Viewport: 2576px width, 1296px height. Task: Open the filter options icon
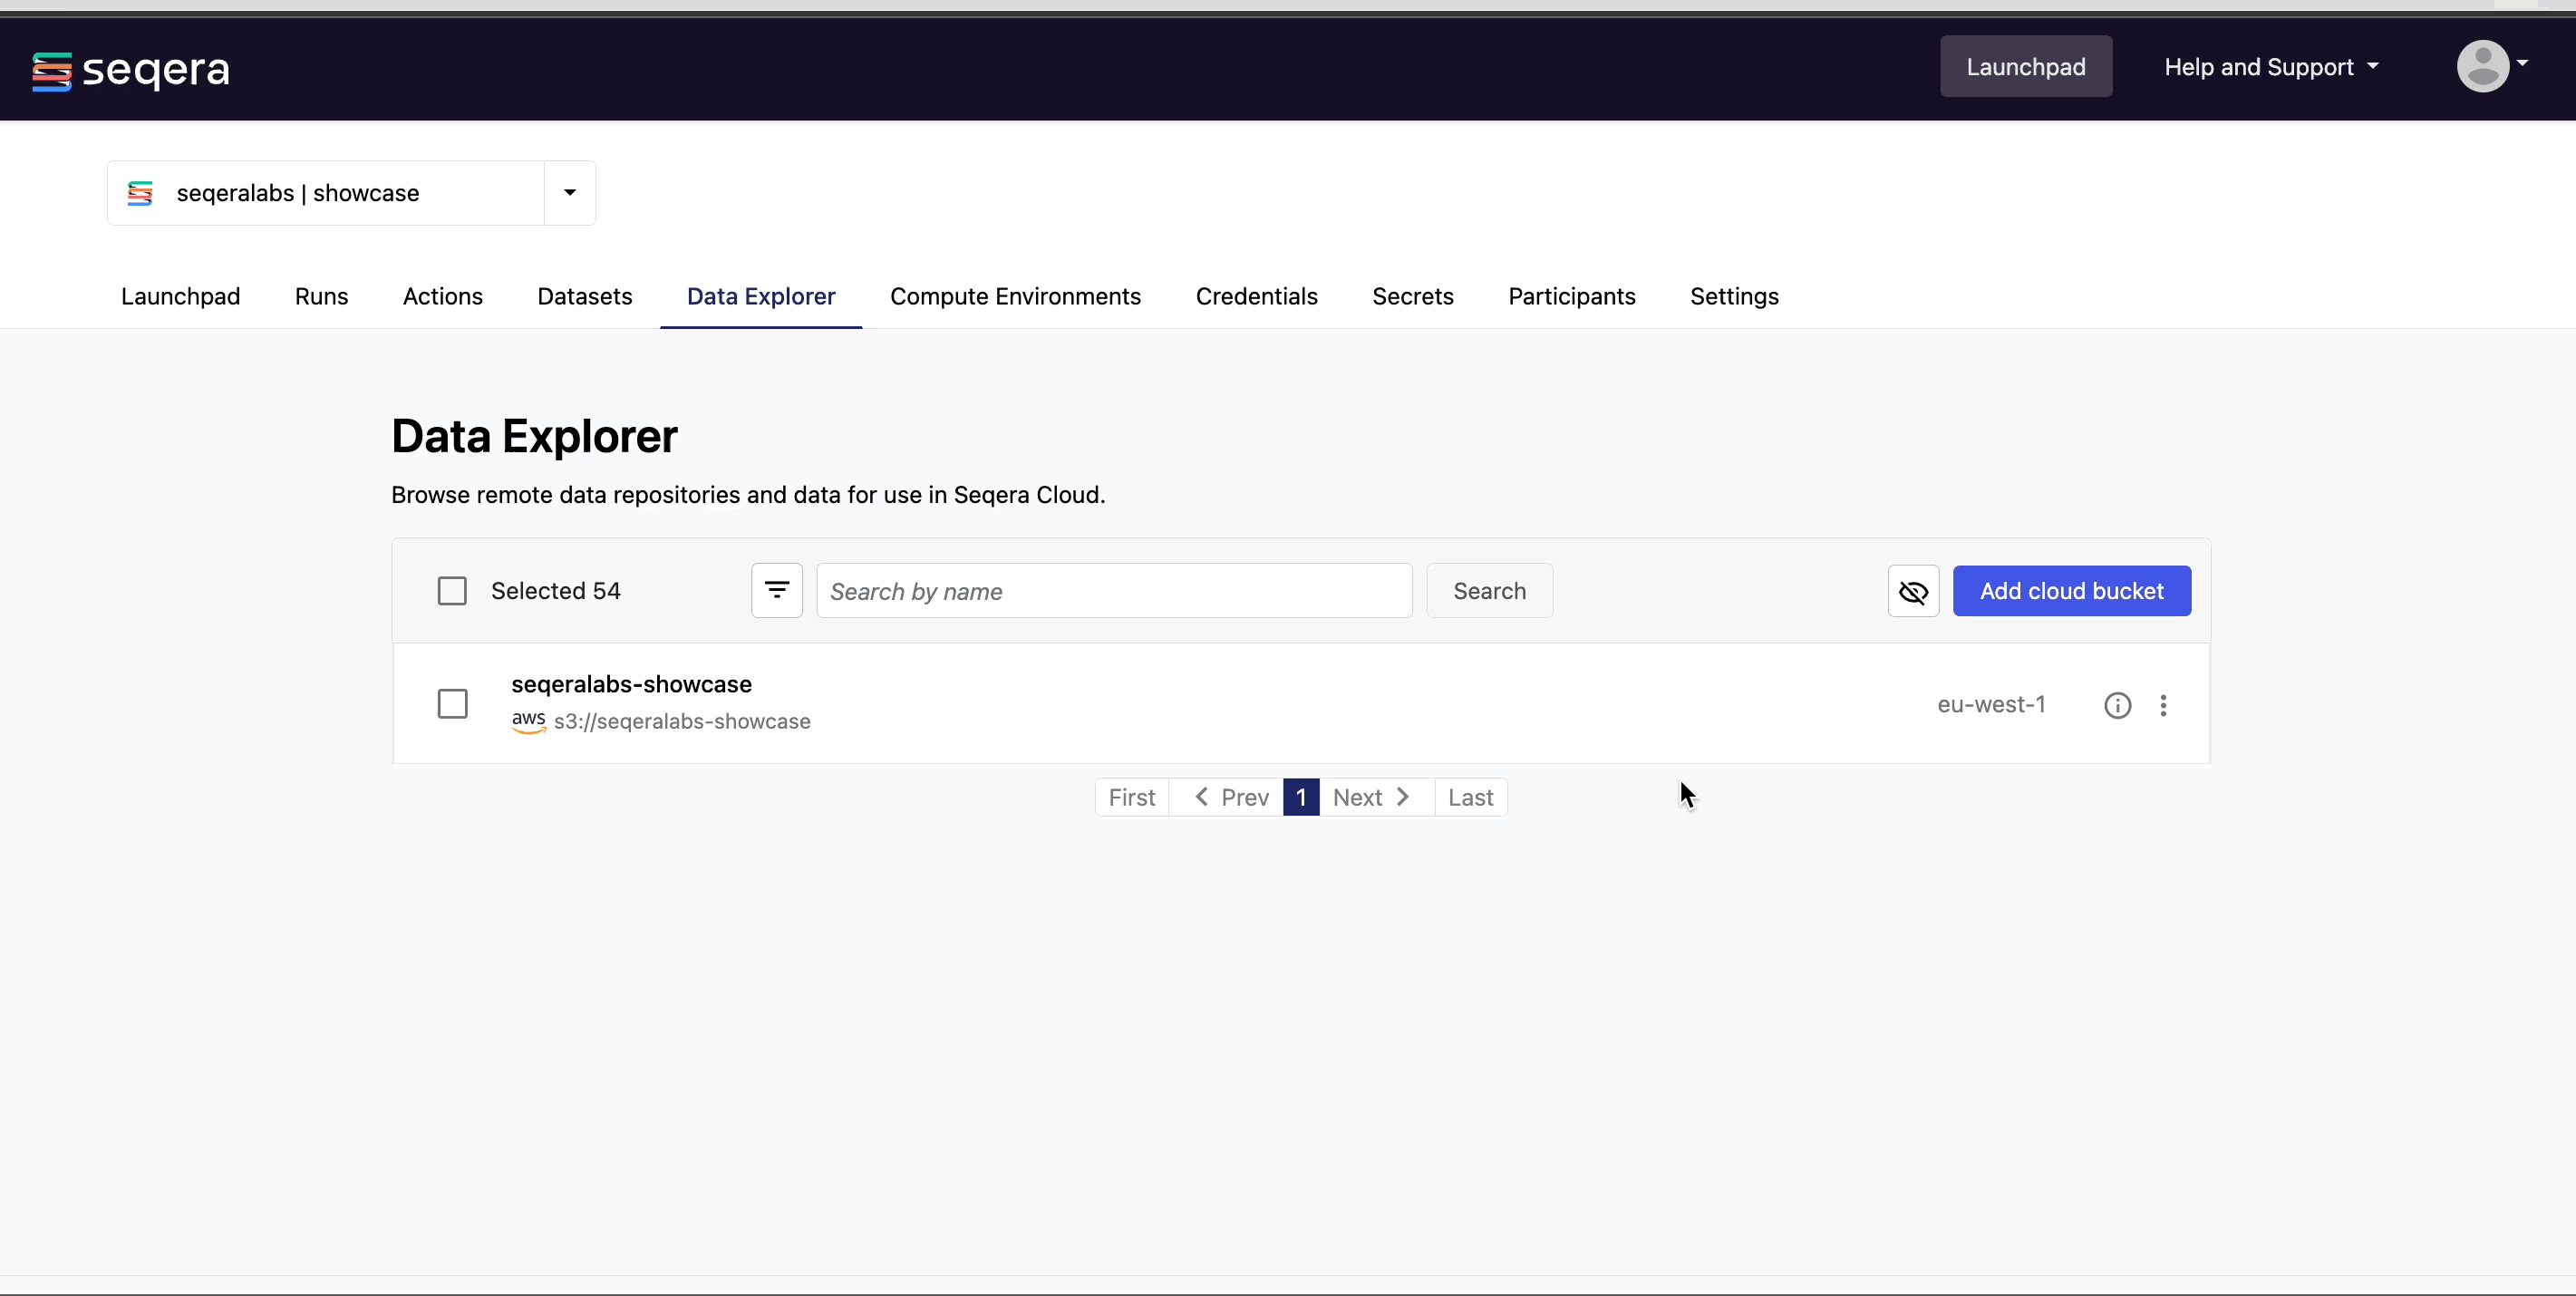pos(777,591)
